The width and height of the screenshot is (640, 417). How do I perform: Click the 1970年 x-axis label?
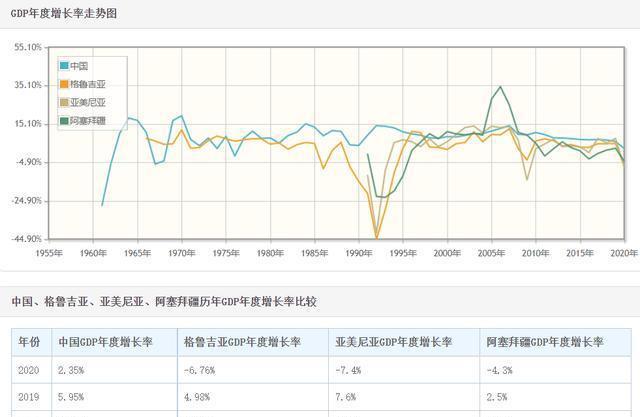(x=182, y=253)
